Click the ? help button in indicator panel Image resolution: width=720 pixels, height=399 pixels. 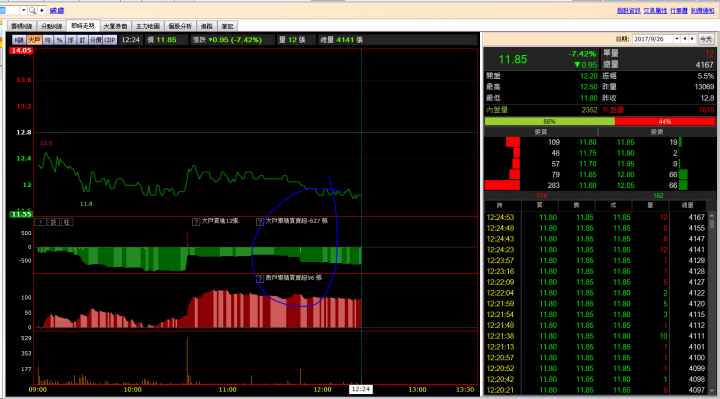coord(40,222)
